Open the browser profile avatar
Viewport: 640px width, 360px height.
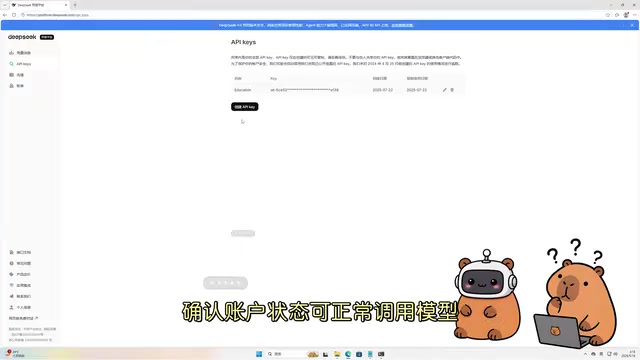tap(626, 15)
